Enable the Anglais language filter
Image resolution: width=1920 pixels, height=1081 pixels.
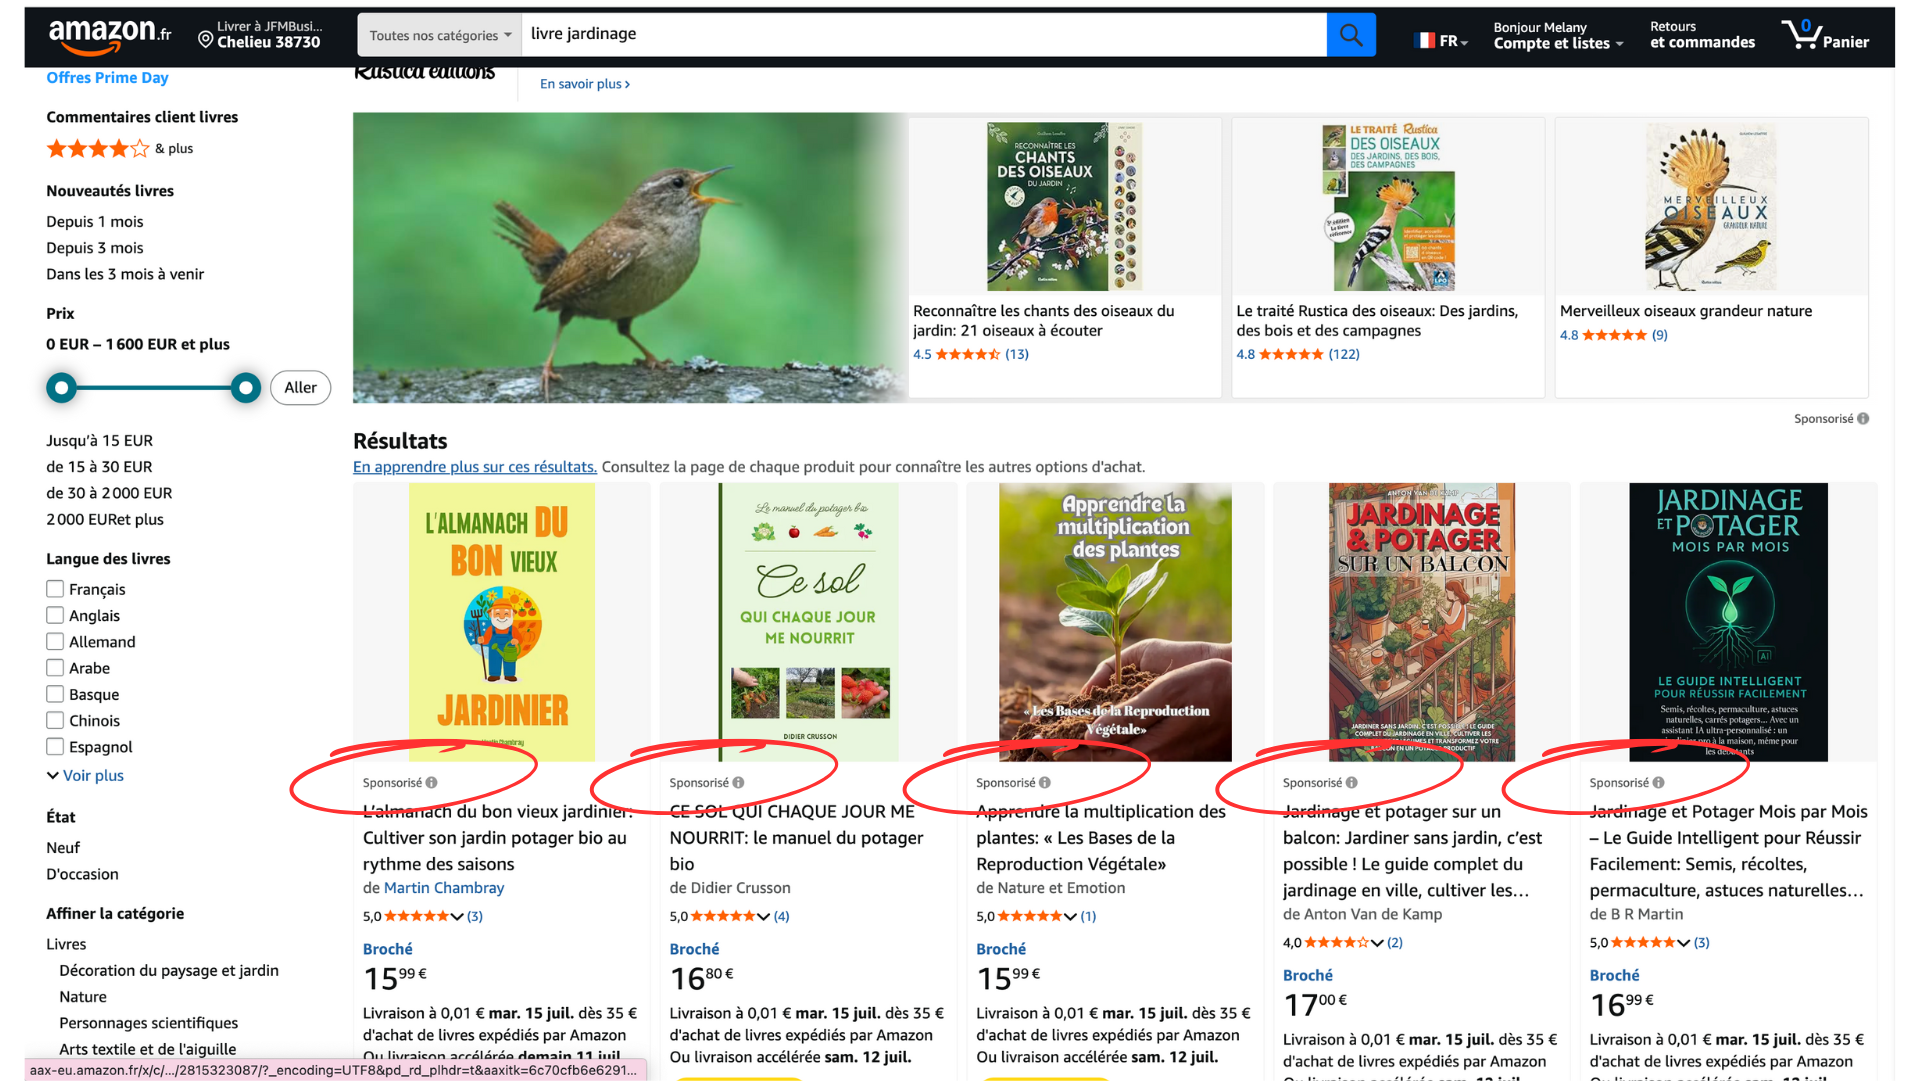pos(55,615)
